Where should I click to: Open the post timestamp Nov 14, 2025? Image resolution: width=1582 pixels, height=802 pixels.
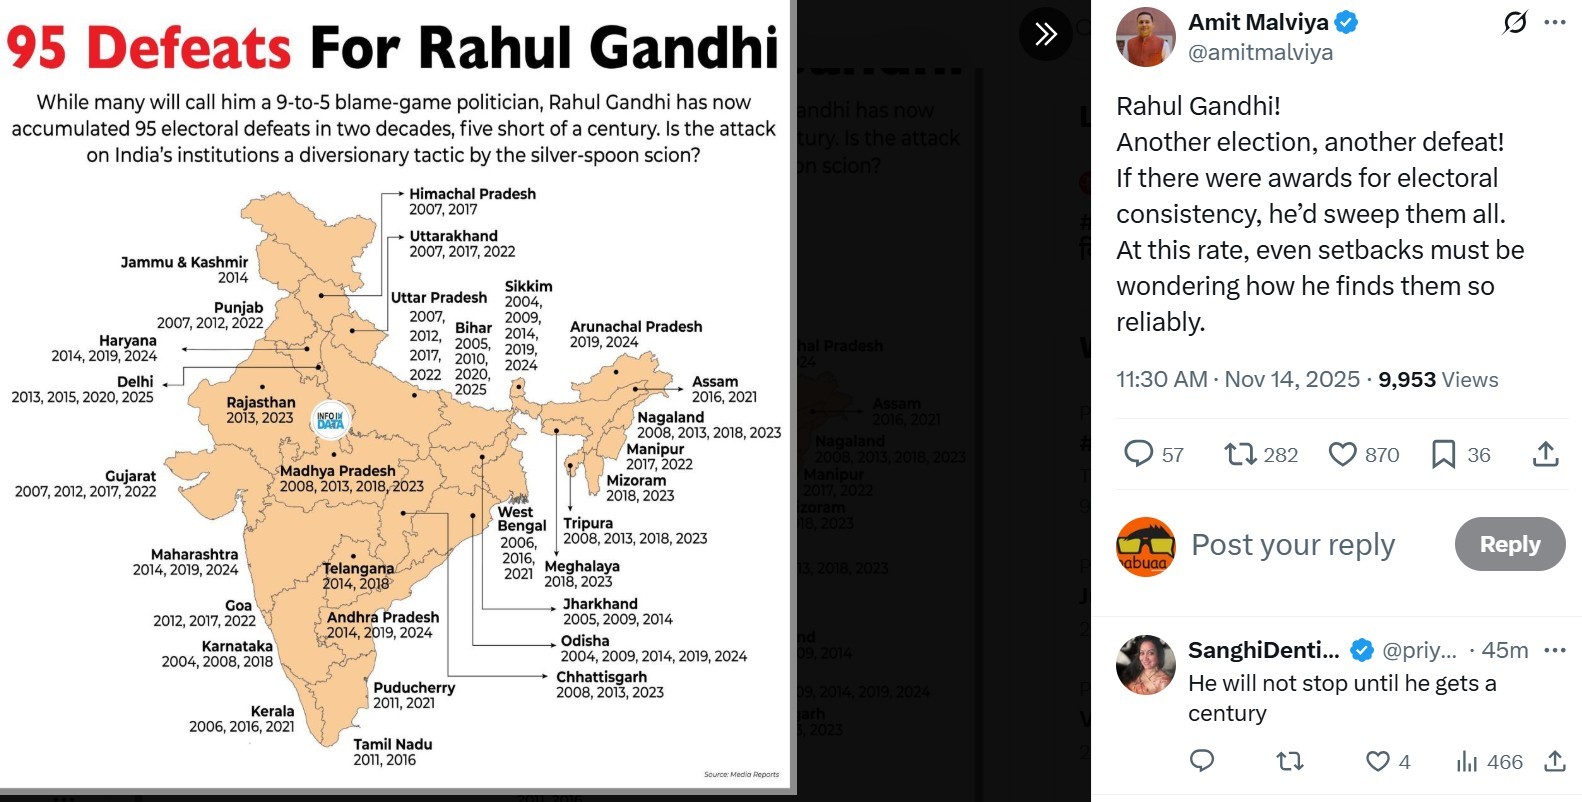tap(1292, 380)
